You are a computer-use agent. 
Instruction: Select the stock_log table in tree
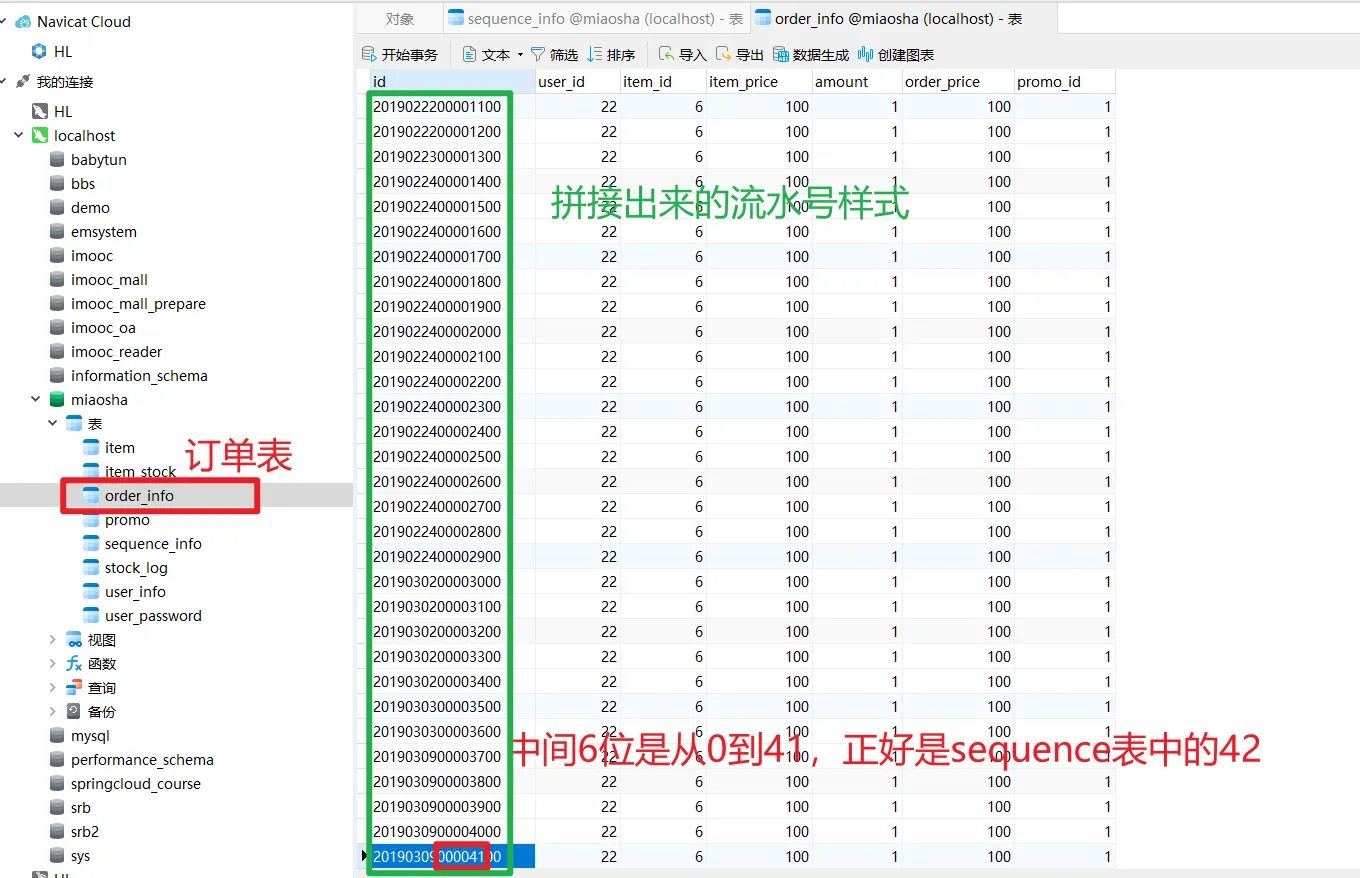(x=136, y=568)
